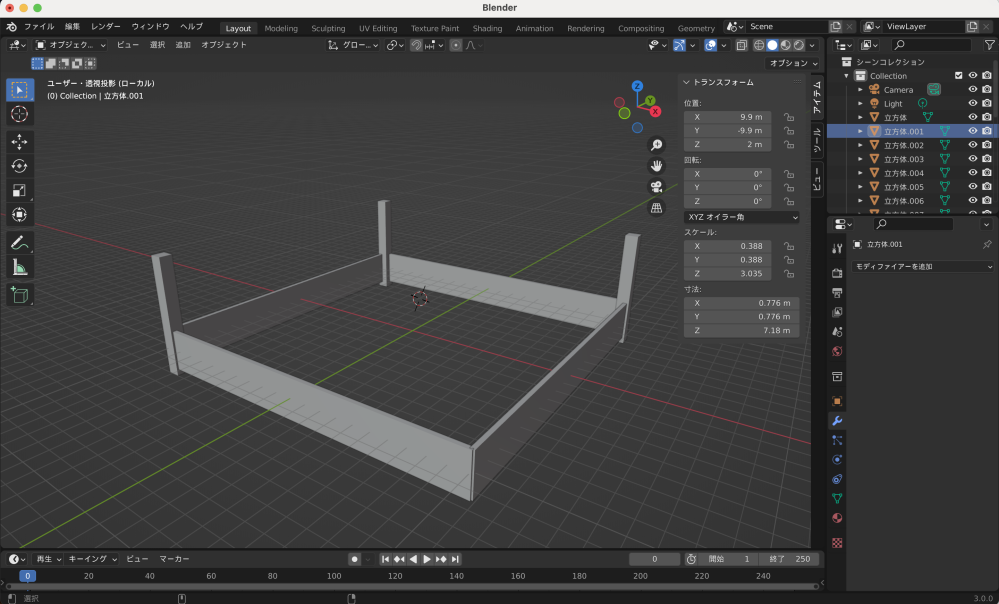Screen dimensions: 999x604
Task: Disable 立方体.003 in renders
Action: [987, 159]
